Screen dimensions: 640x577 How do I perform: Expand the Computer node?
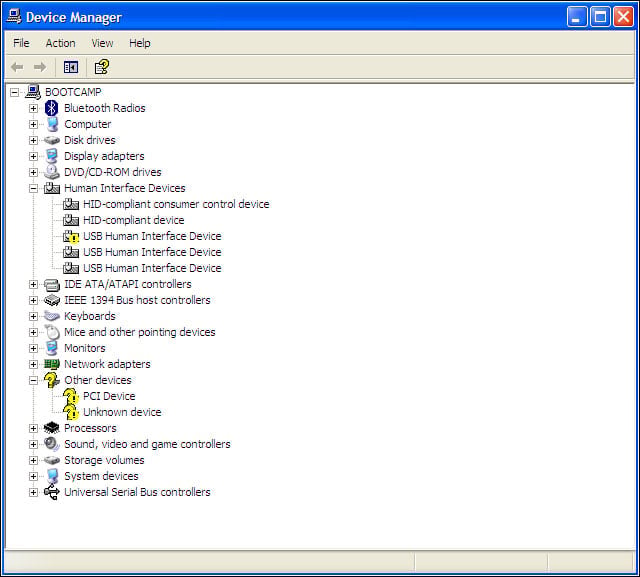coord(33,124)
